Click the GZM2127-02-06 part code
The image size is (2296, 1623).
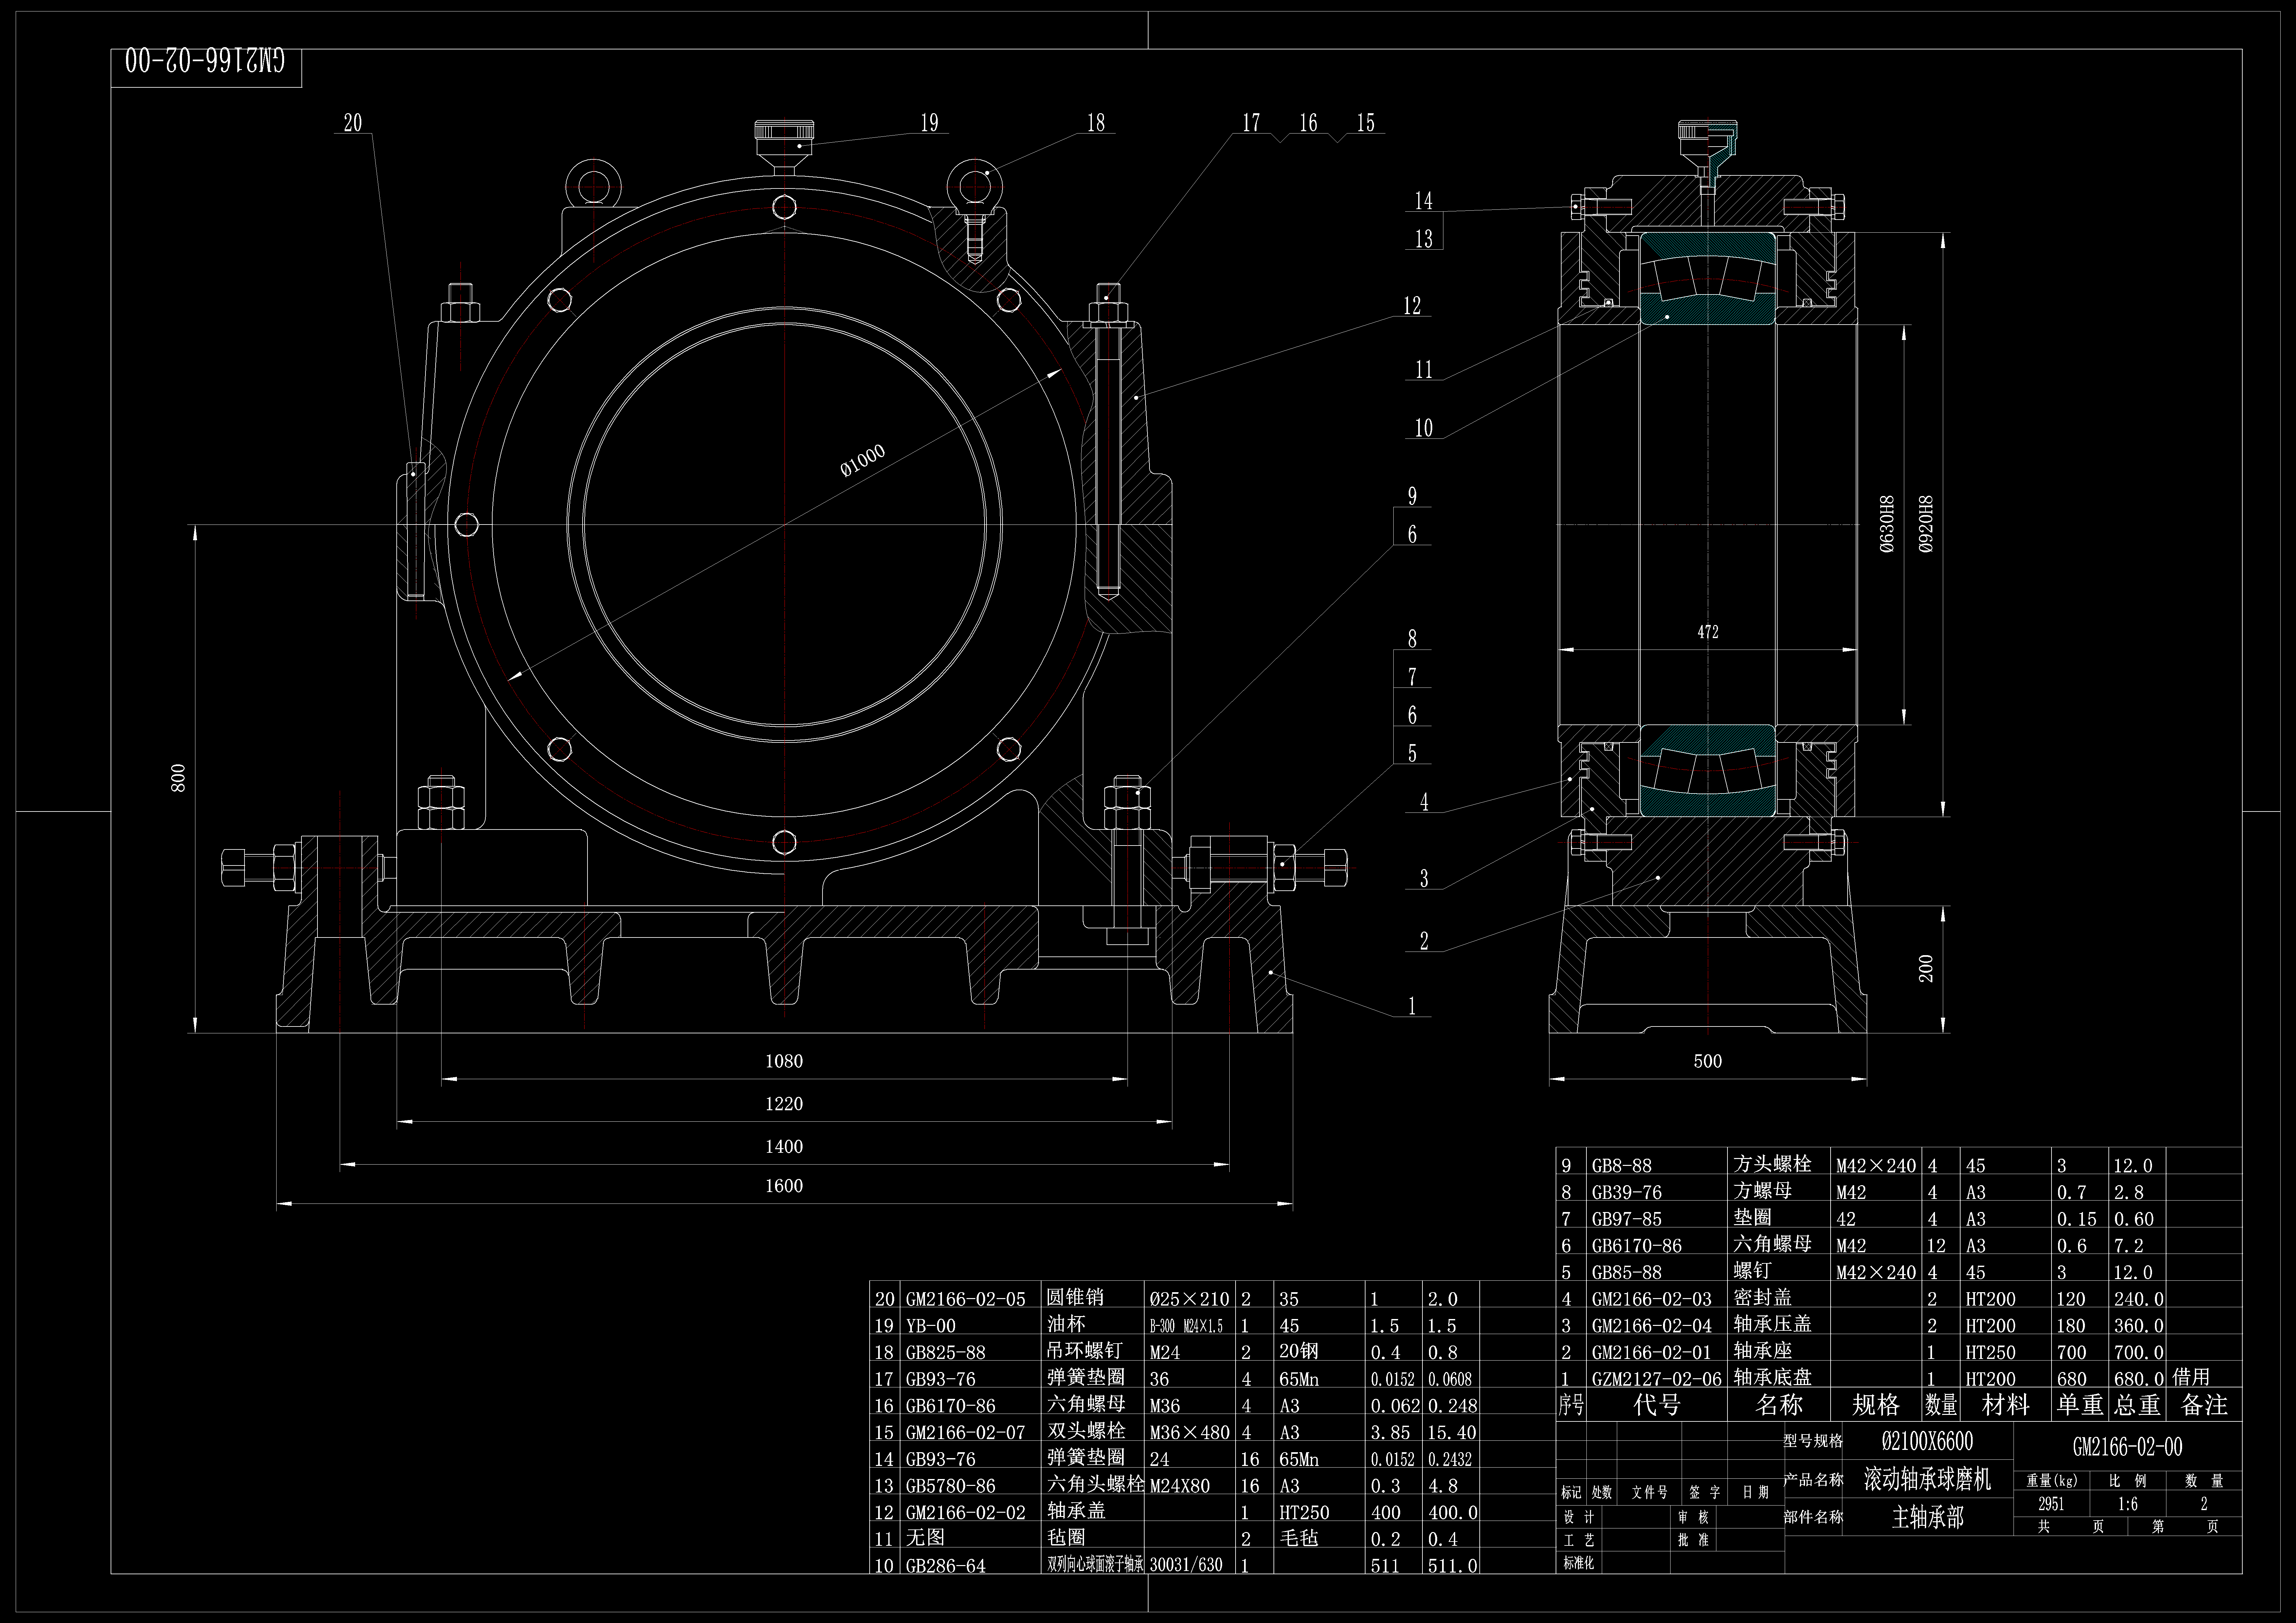[x=1657, y=1379]
